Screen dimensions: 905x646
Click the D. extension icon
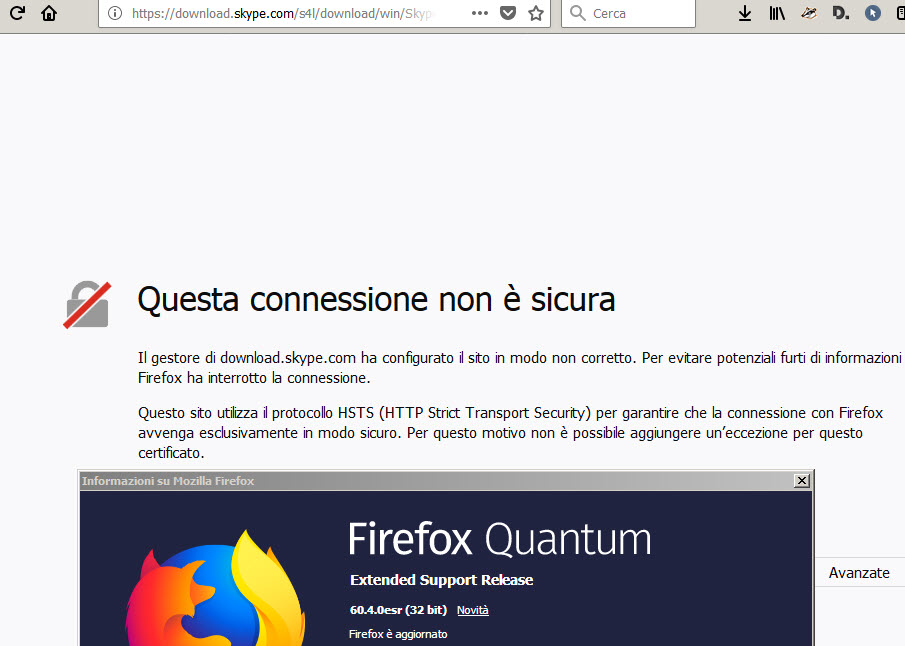click(840, 13)
